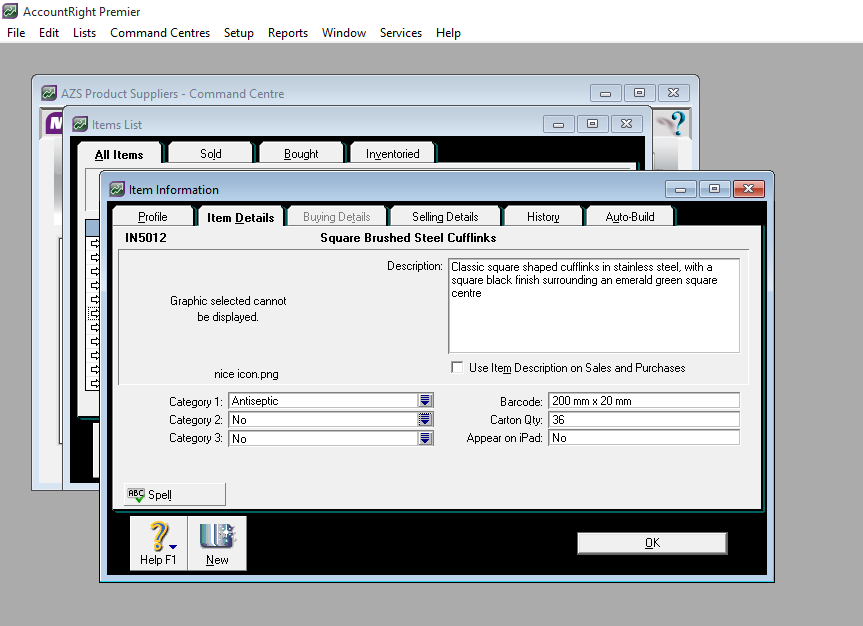Click the Item Information window icon

coord(117,189)
